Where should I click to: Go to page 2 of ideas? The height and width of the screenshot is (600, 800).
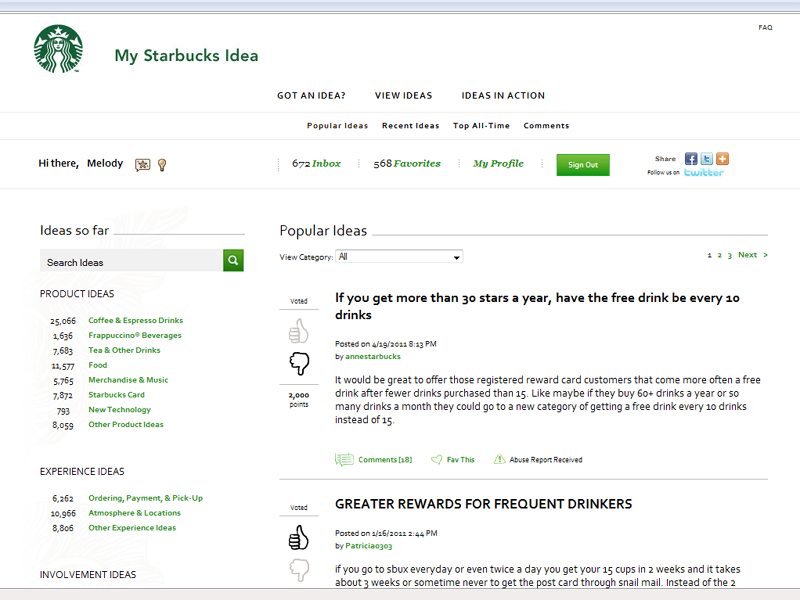[719, 255]
